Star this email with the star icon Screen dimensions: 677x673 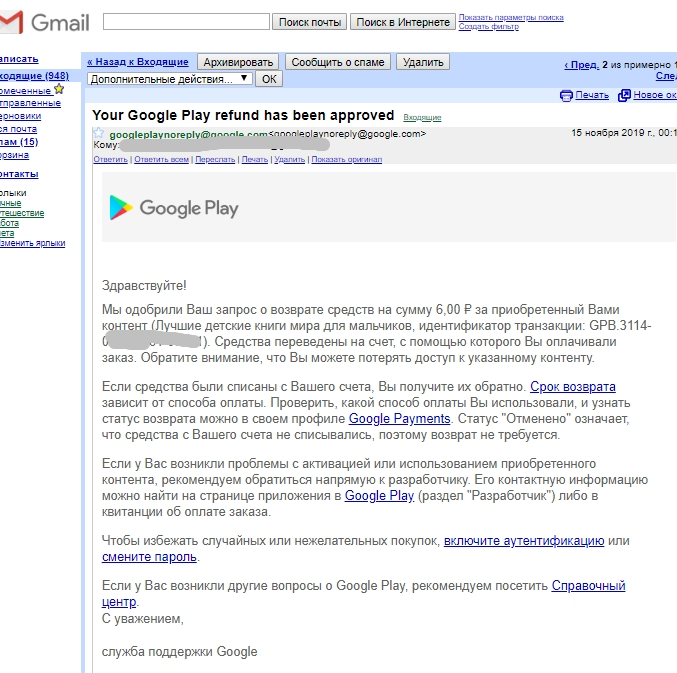coord(98,133)
